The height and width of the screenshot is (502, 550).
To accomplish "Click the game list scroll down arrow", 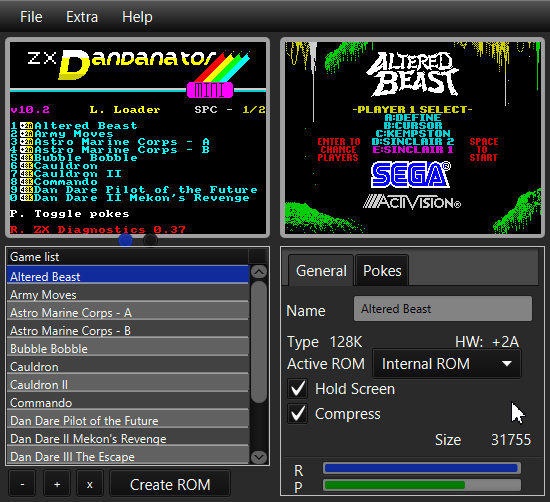I will click(259, 457).
